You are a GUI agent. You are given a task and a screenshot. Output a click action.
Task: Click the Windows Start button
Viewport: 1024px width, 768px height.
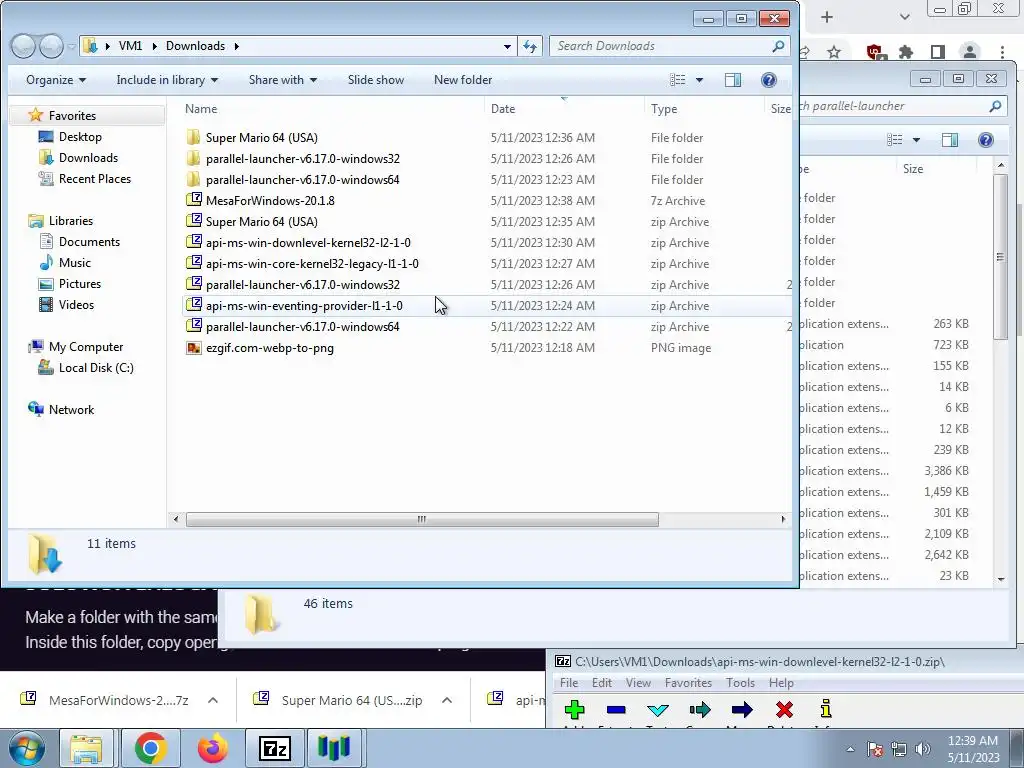(26, 748)
